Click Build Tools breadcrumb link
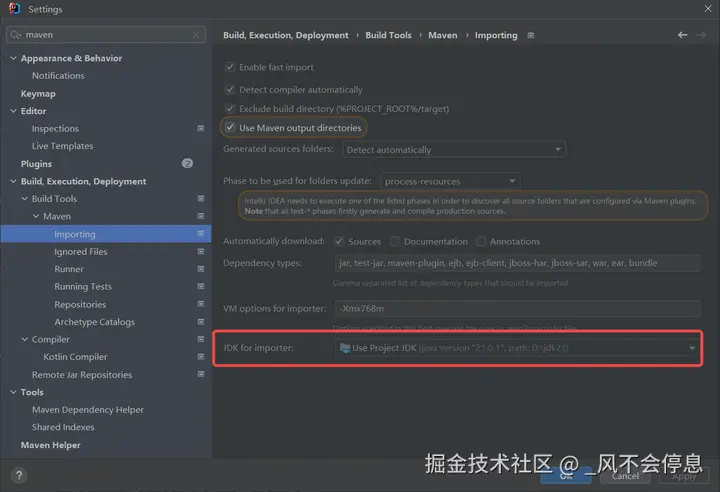Image resolution: width=720 pixels, height=492 pixels. coord(388,35)
